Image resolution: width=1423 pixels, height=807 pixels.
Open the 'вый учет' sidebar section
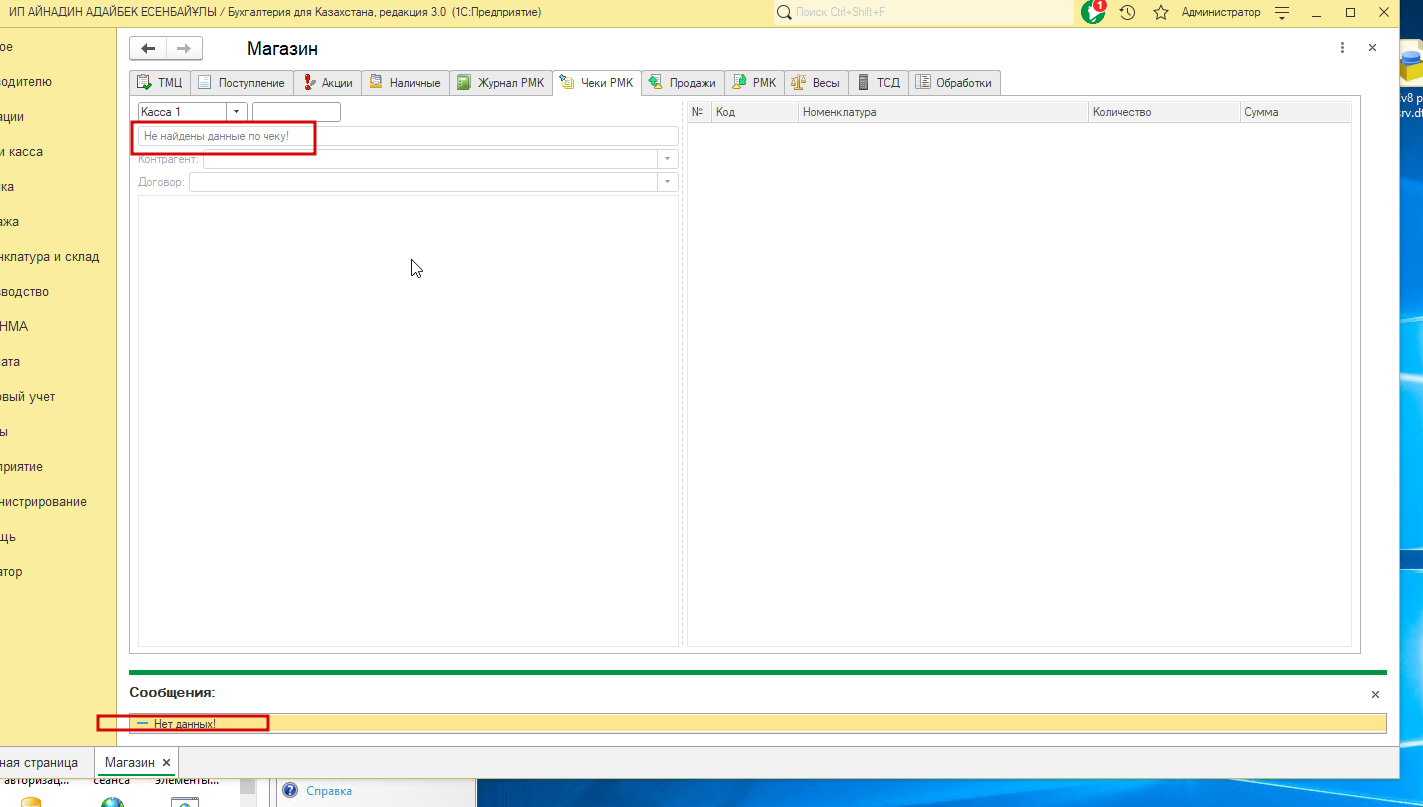pos(28,397)
